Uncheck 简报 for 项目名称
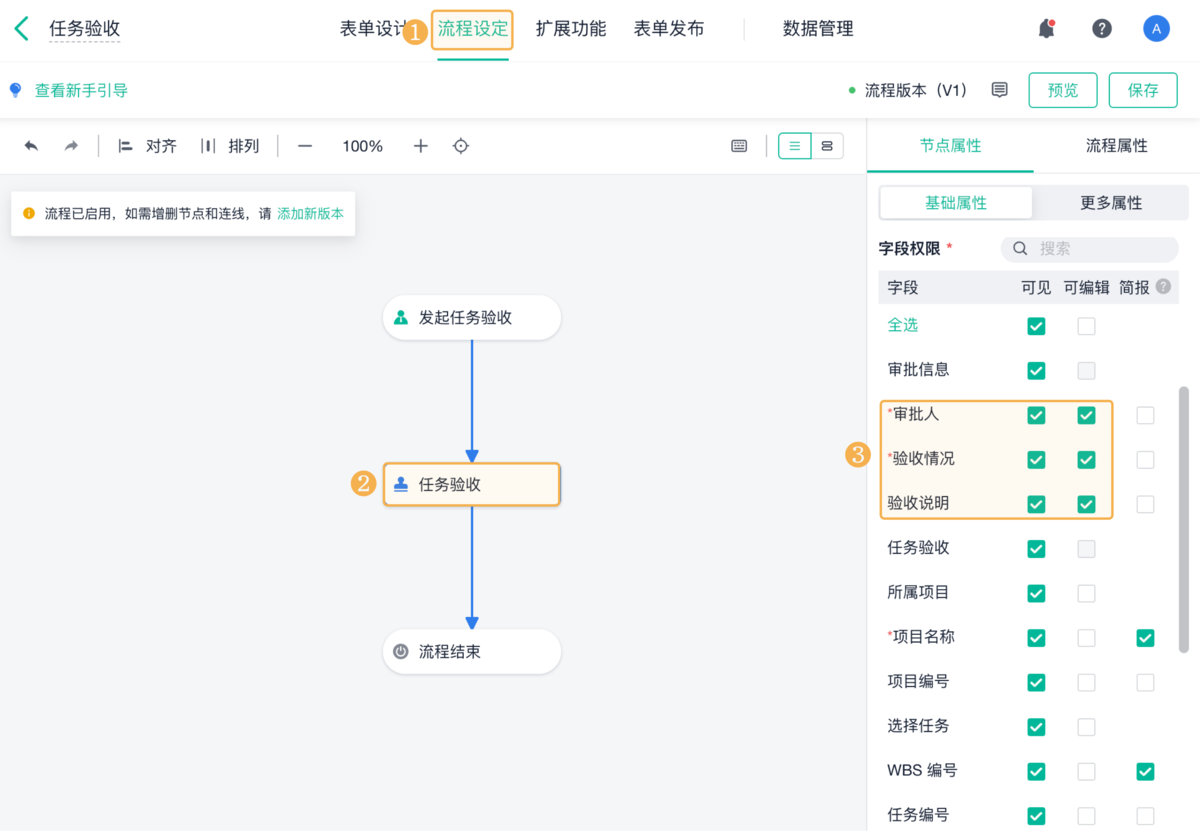 point(1145,637)
